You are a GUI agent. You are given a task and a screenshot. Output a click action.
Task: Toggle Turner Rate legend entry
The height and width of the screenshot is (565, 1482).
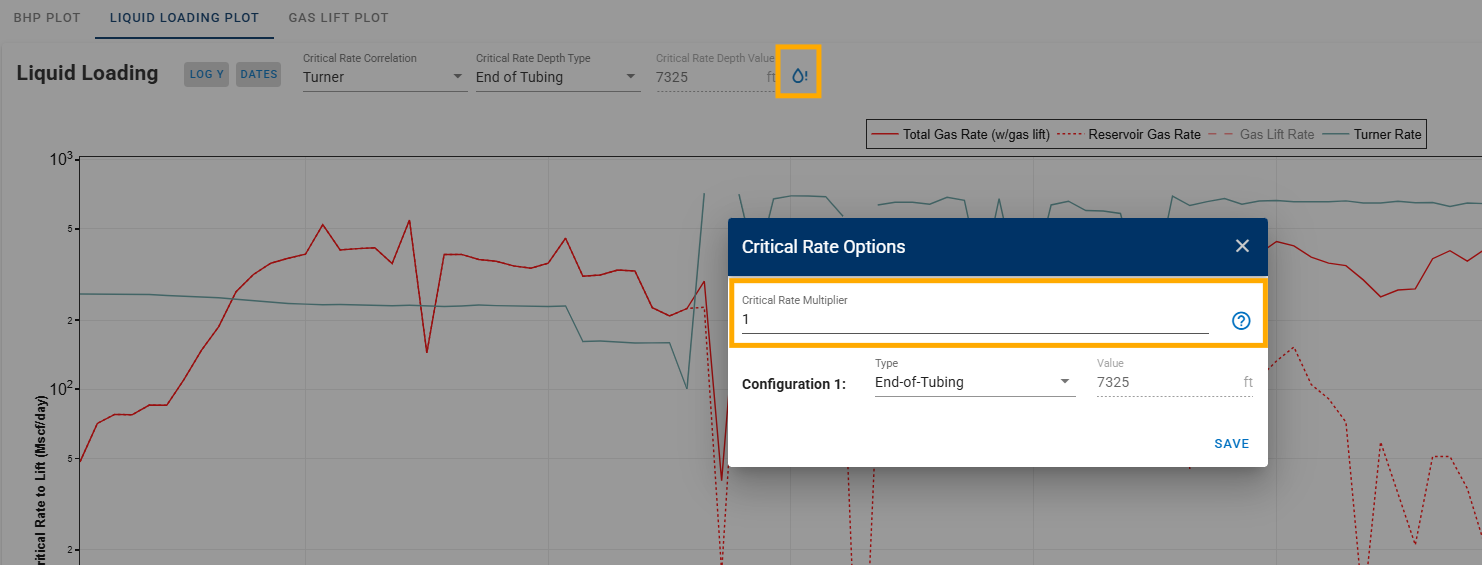point(1372,134)
